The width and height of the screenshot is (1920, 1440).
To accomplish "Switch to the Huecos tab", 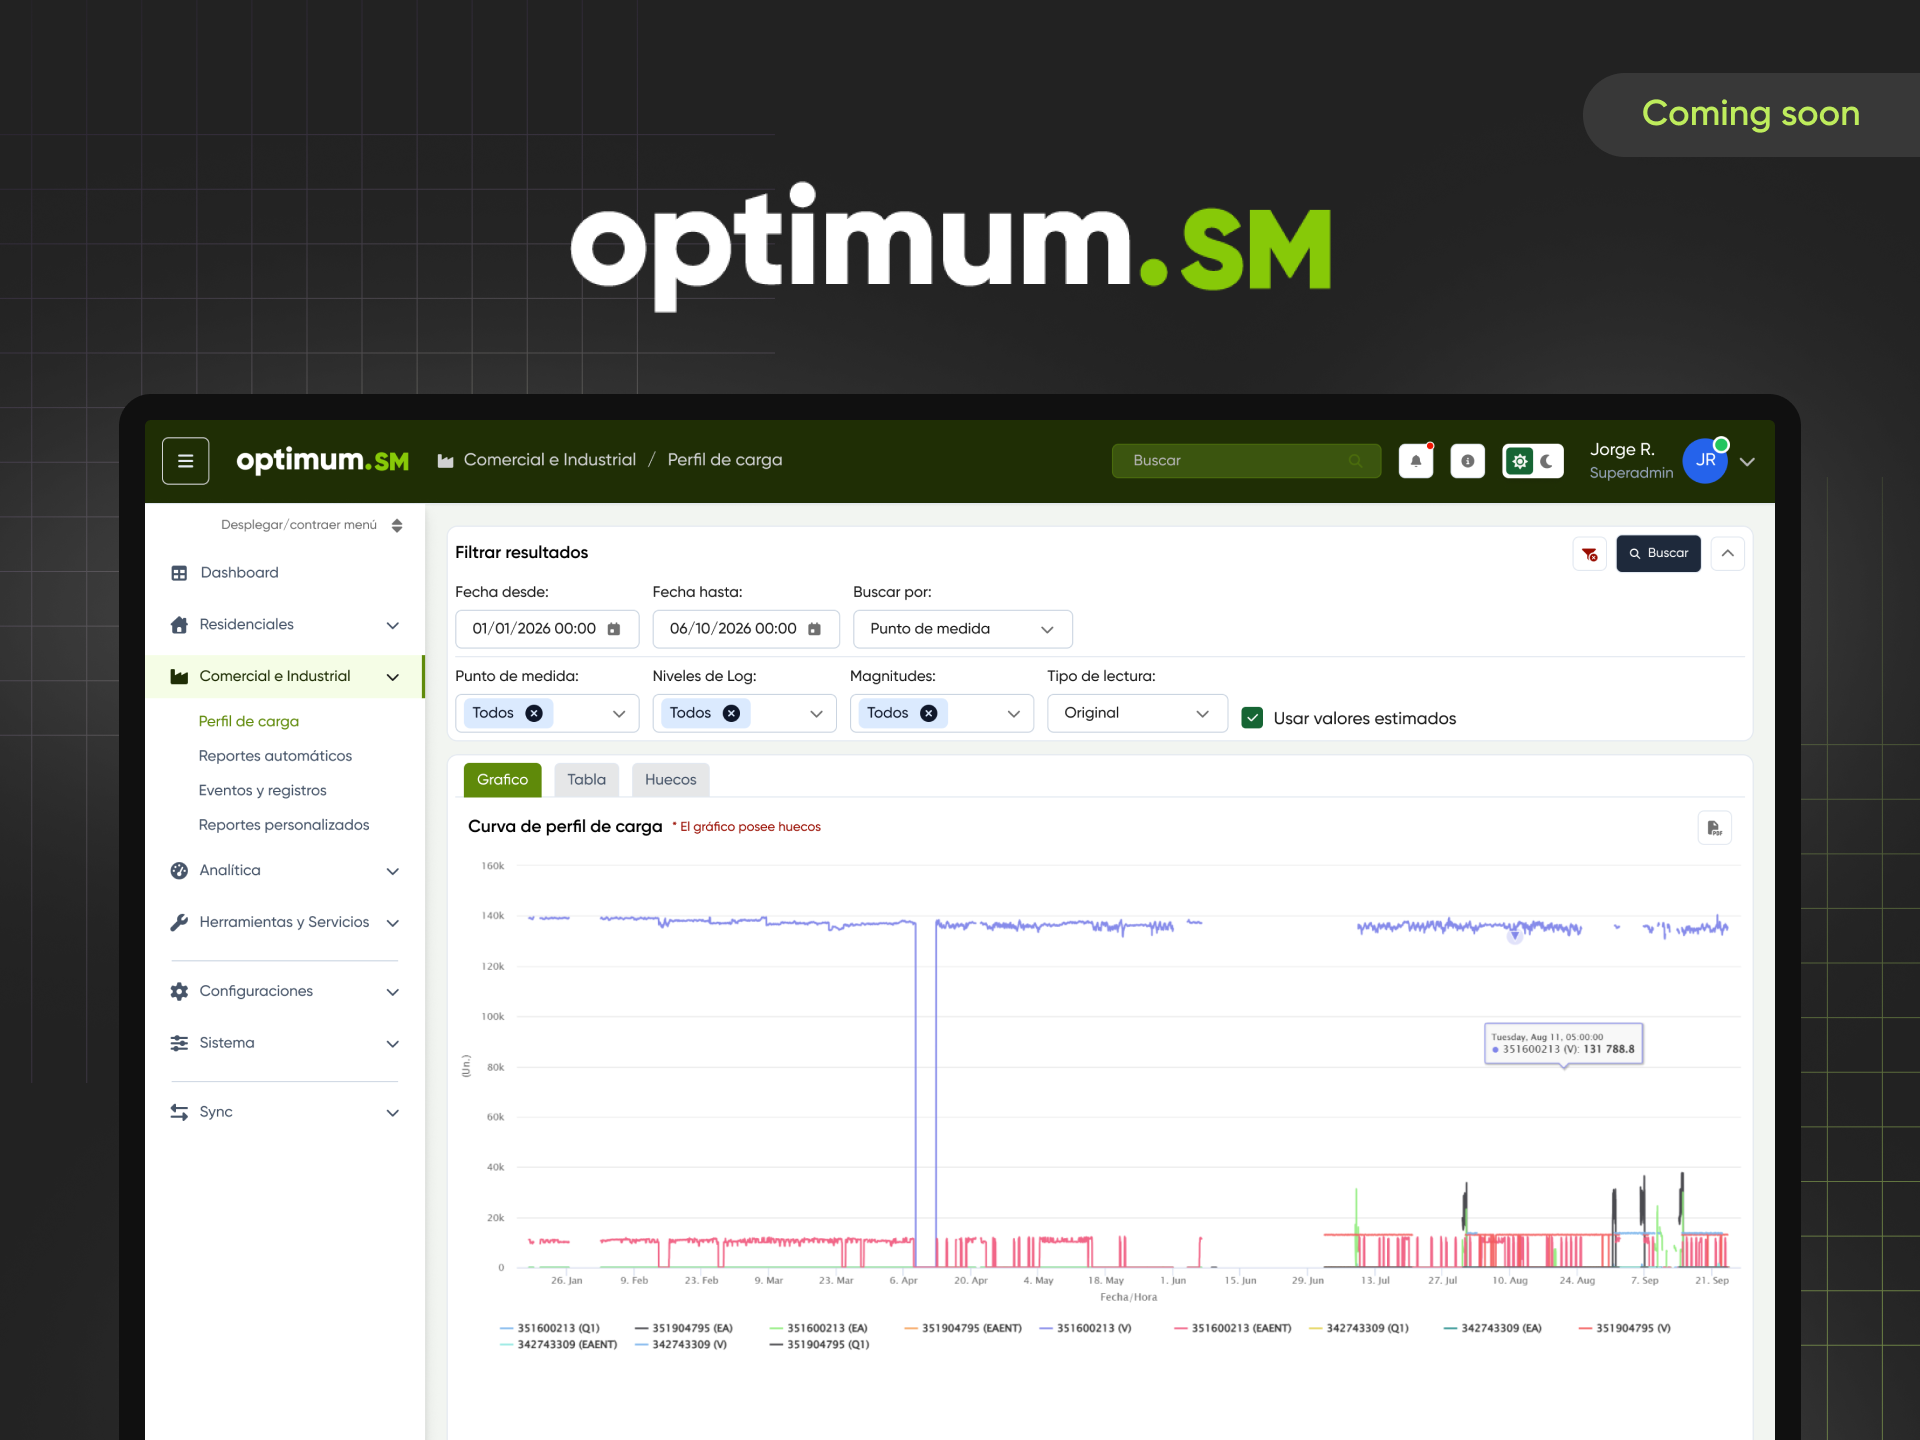I will tap(670, 780).
